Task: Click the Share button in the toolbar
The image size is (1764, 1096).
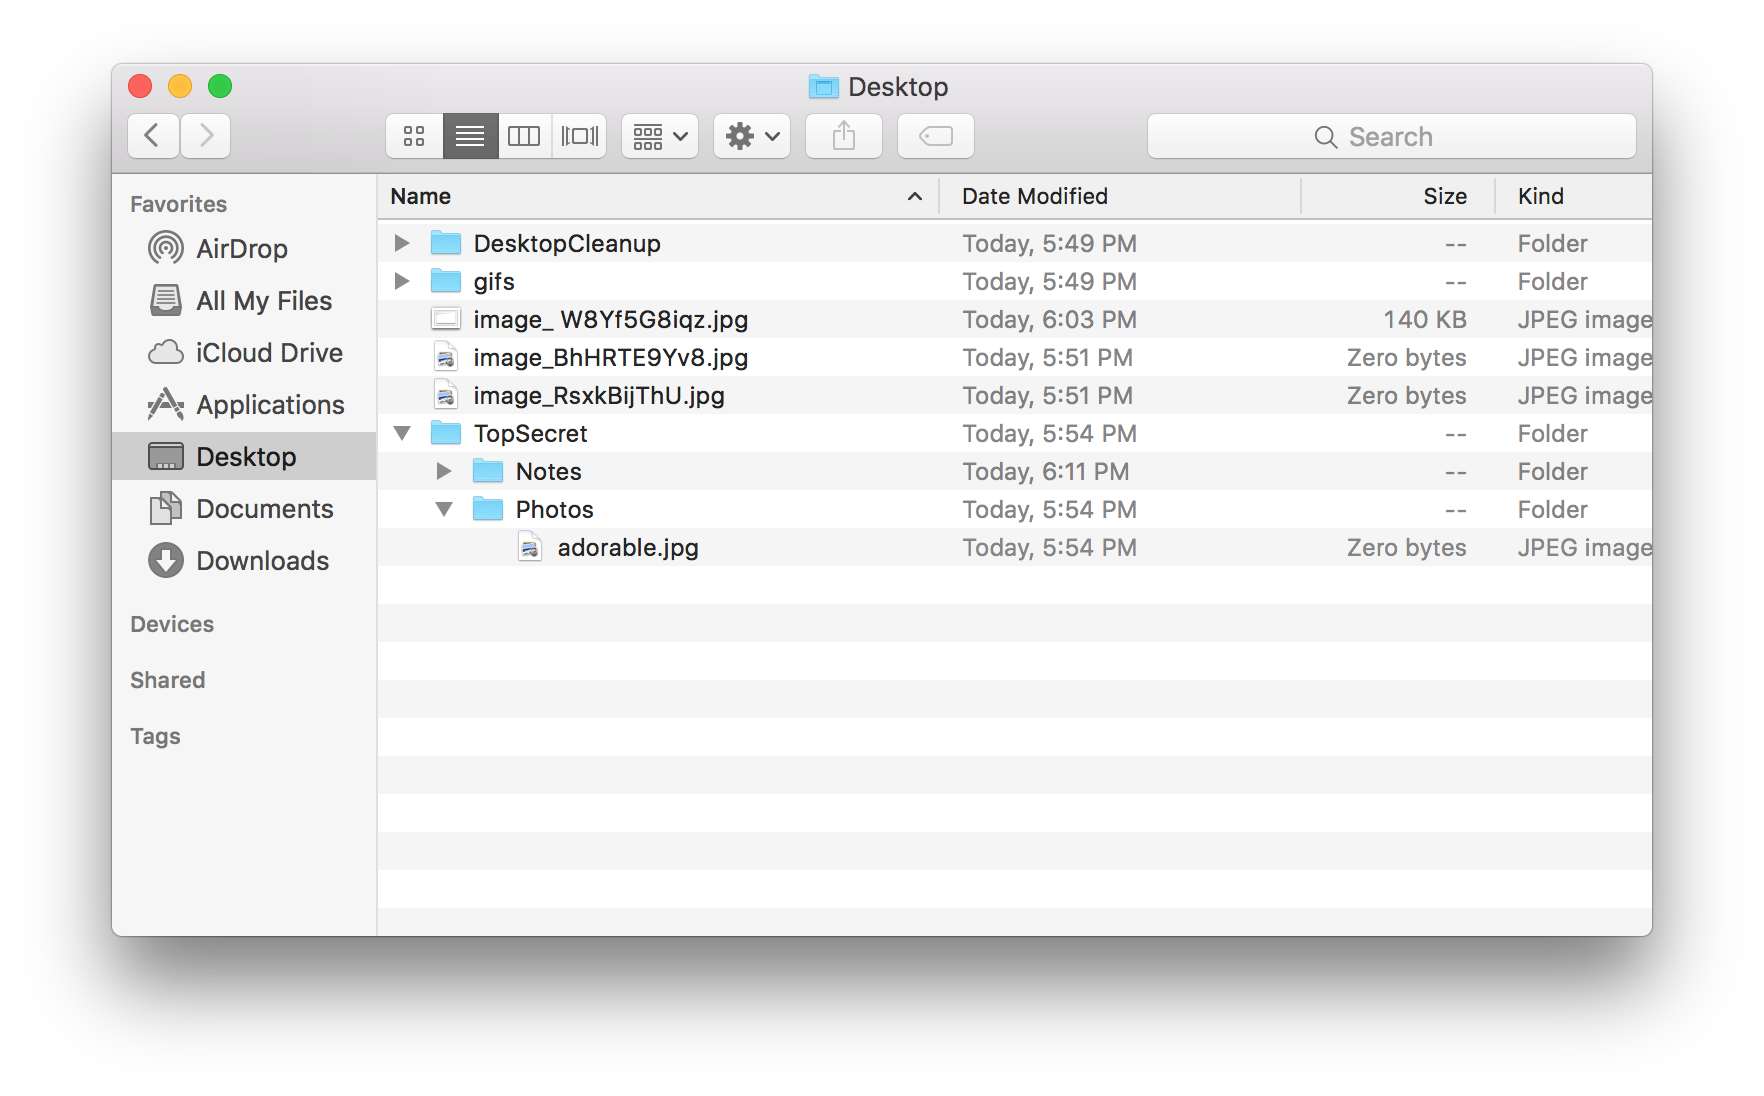Action: click(843, 136)
